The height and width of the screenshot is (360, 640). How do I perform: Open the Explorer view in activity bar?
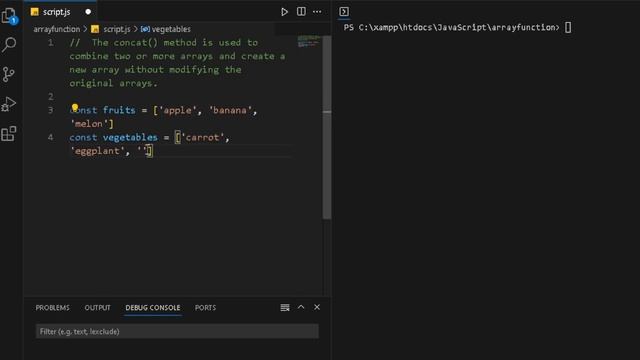point(9,16)
